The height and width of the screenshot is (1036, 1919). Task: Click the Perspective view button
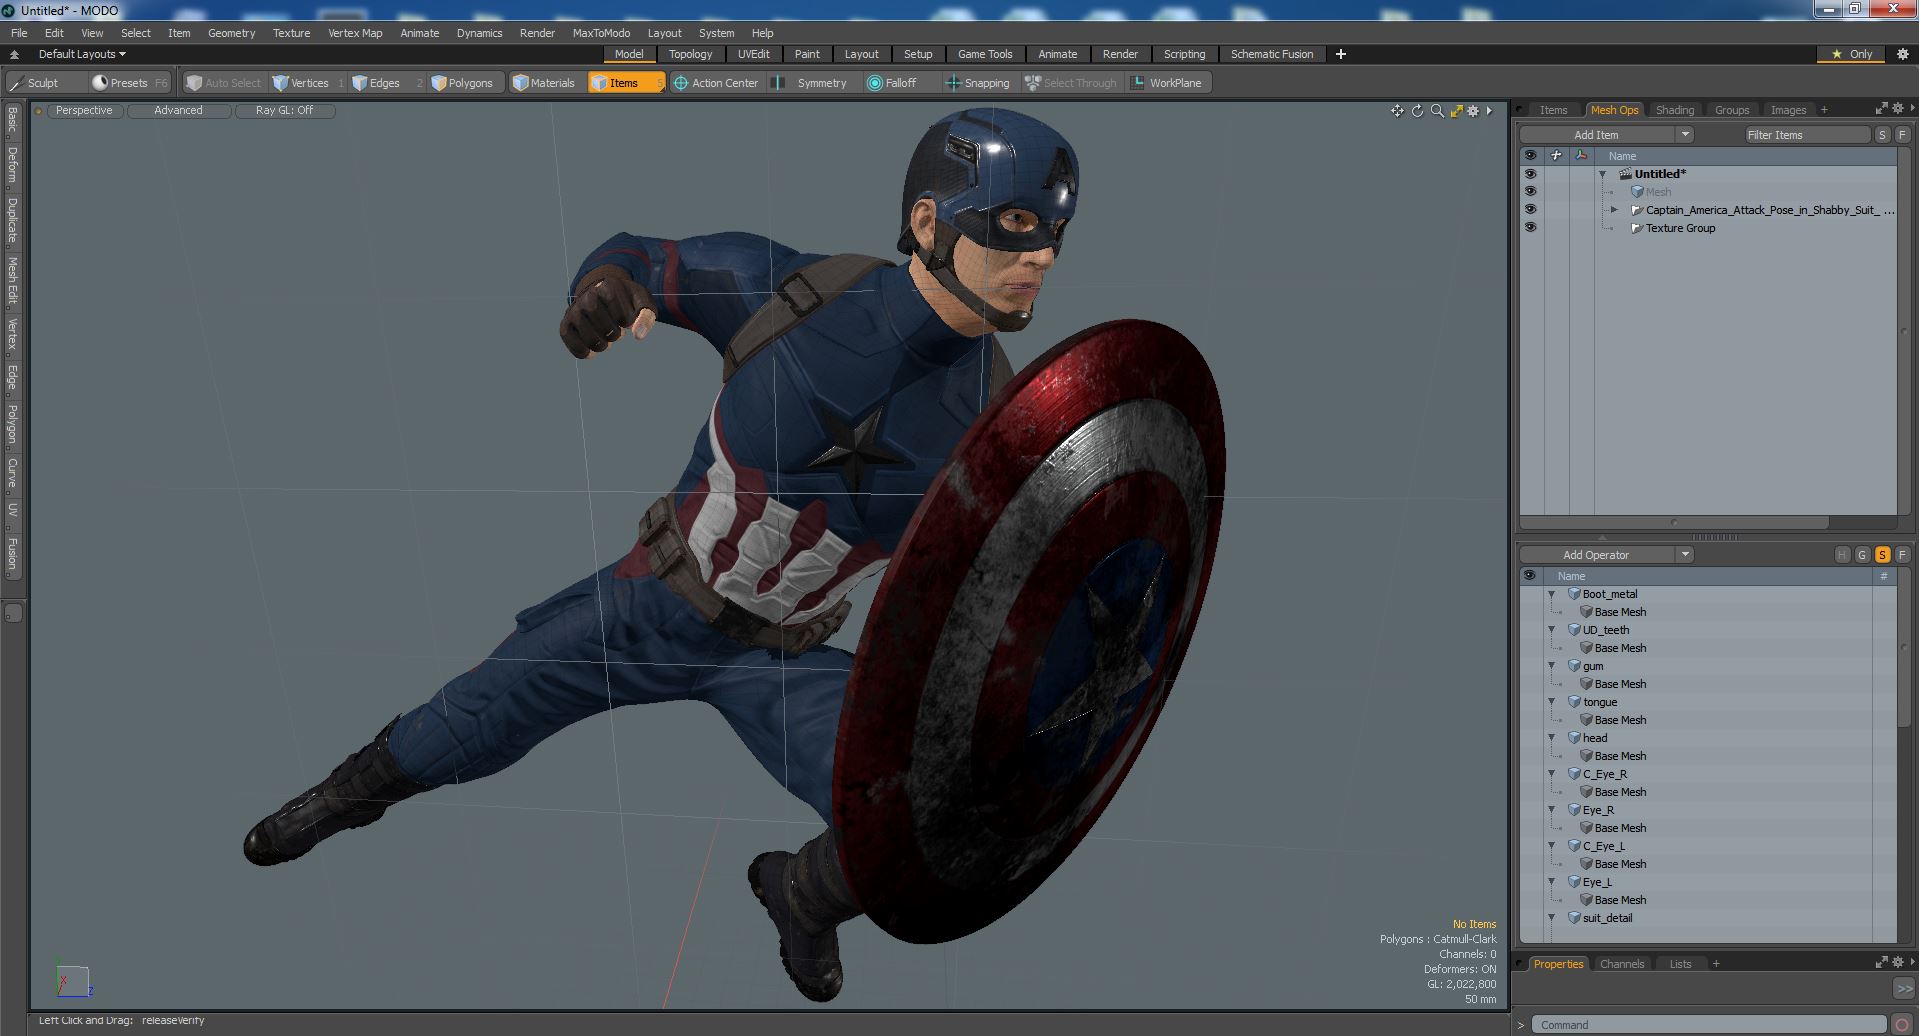point(84,111)
